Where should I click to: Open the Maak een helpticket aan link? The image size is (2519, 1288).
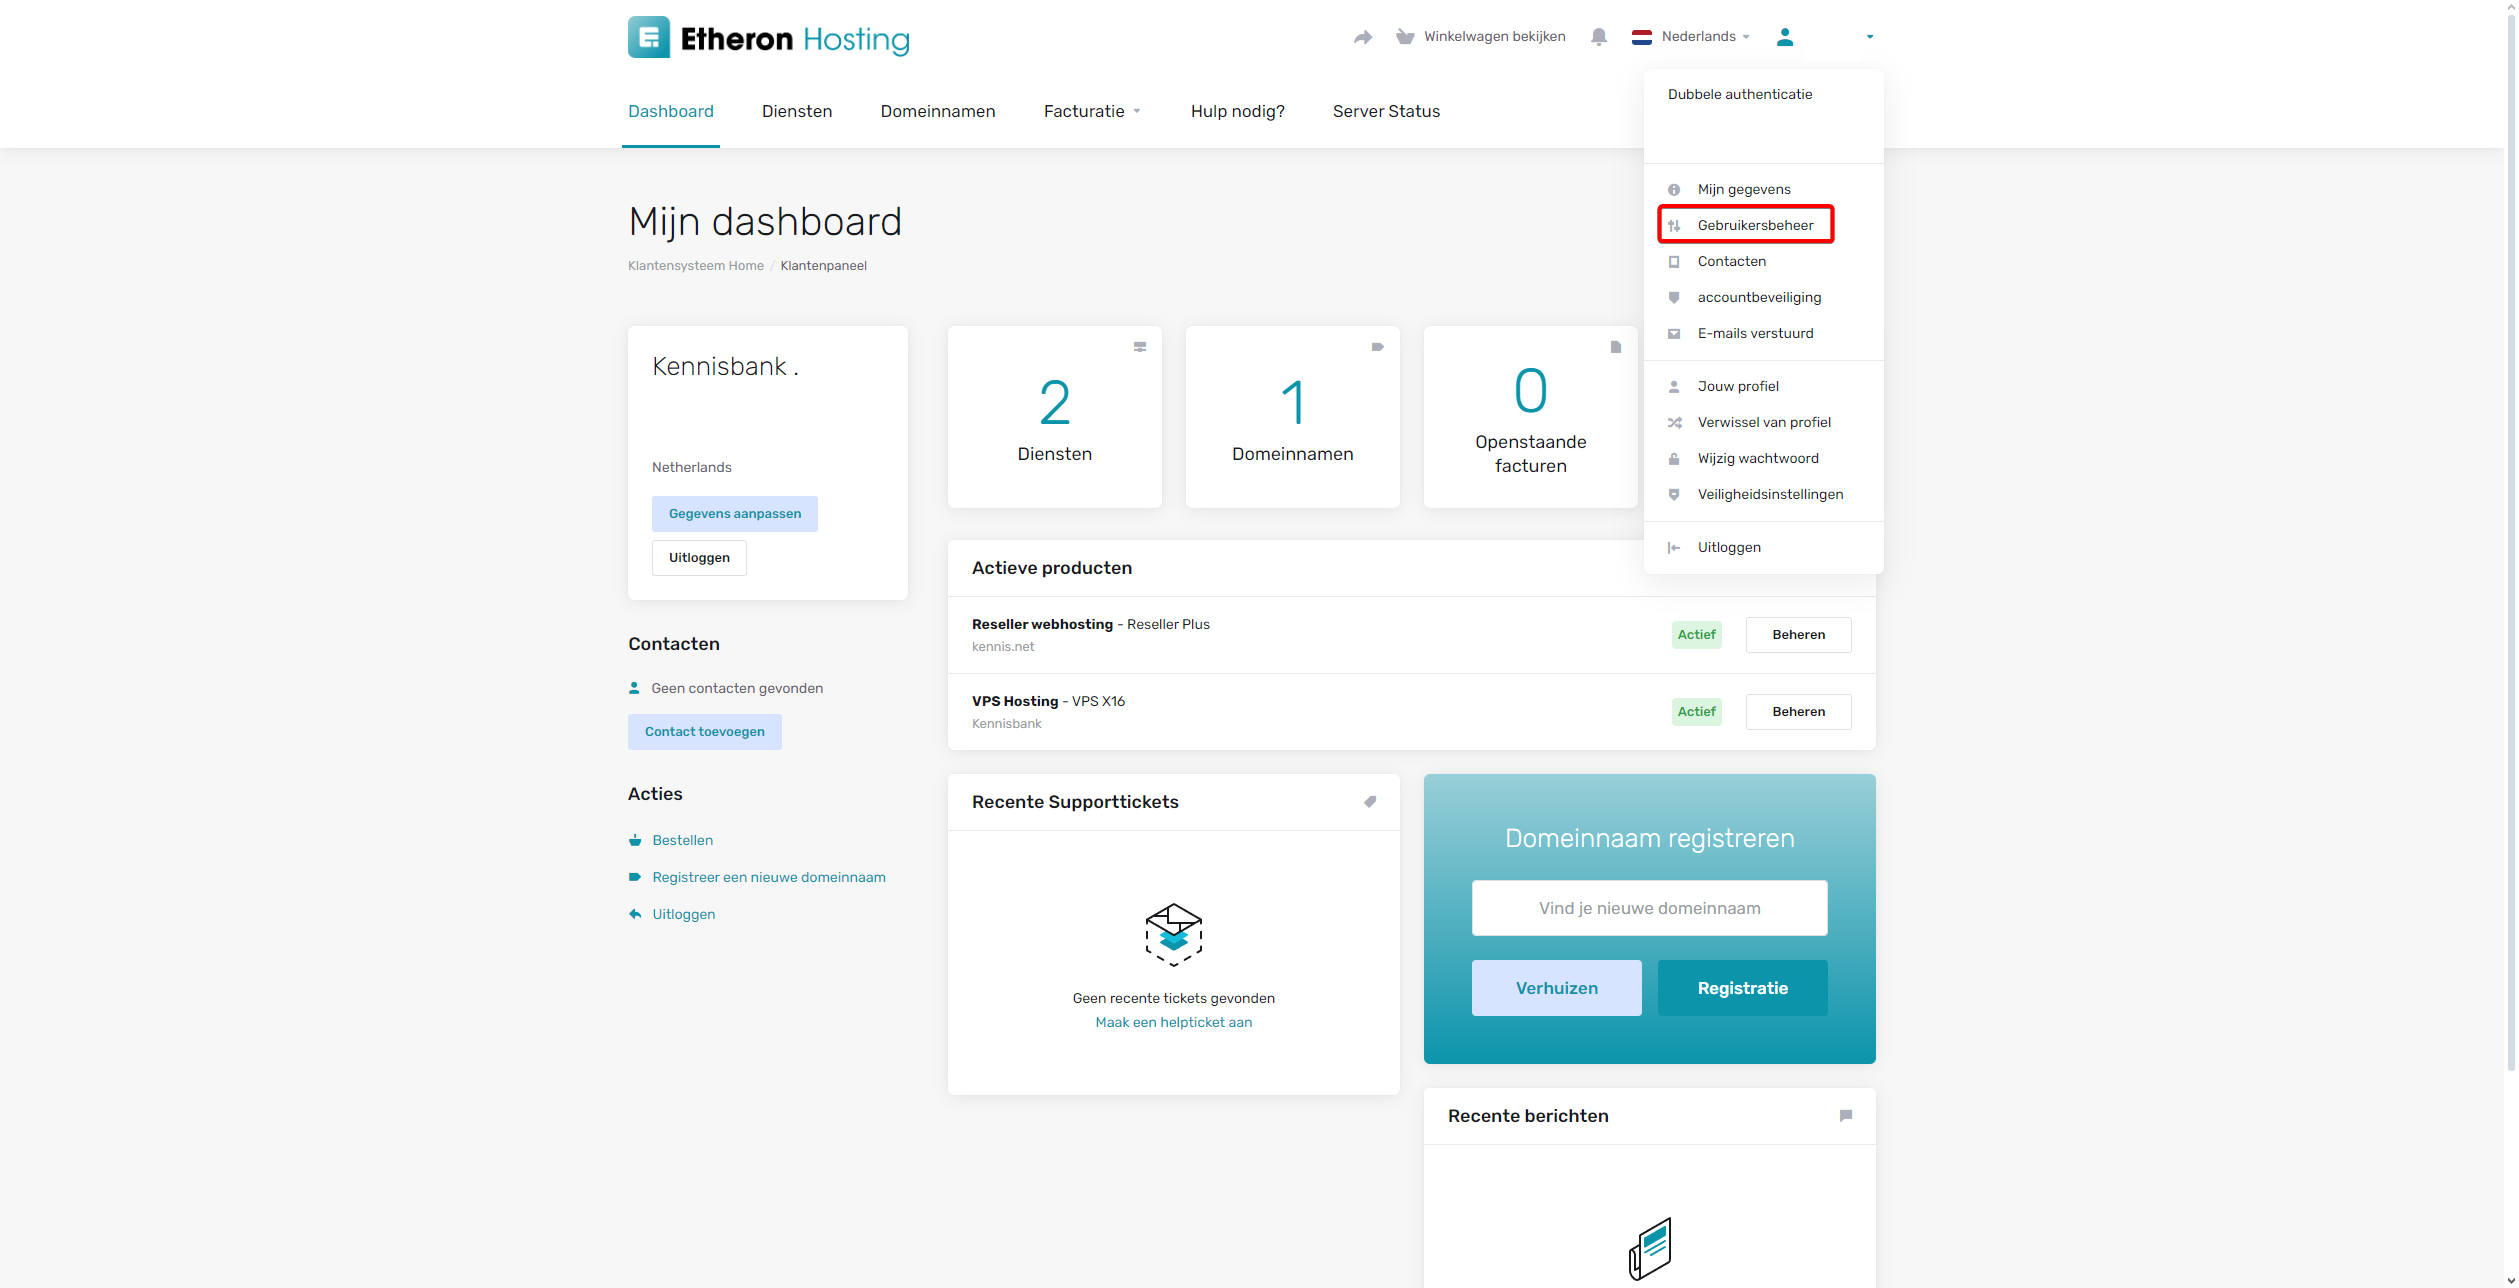1173,1022
